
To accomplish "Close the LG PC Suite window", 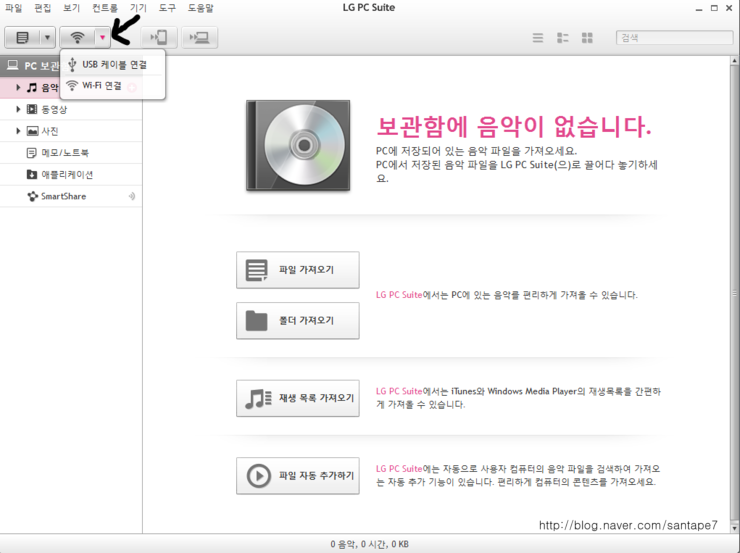I will pos(729,8).
